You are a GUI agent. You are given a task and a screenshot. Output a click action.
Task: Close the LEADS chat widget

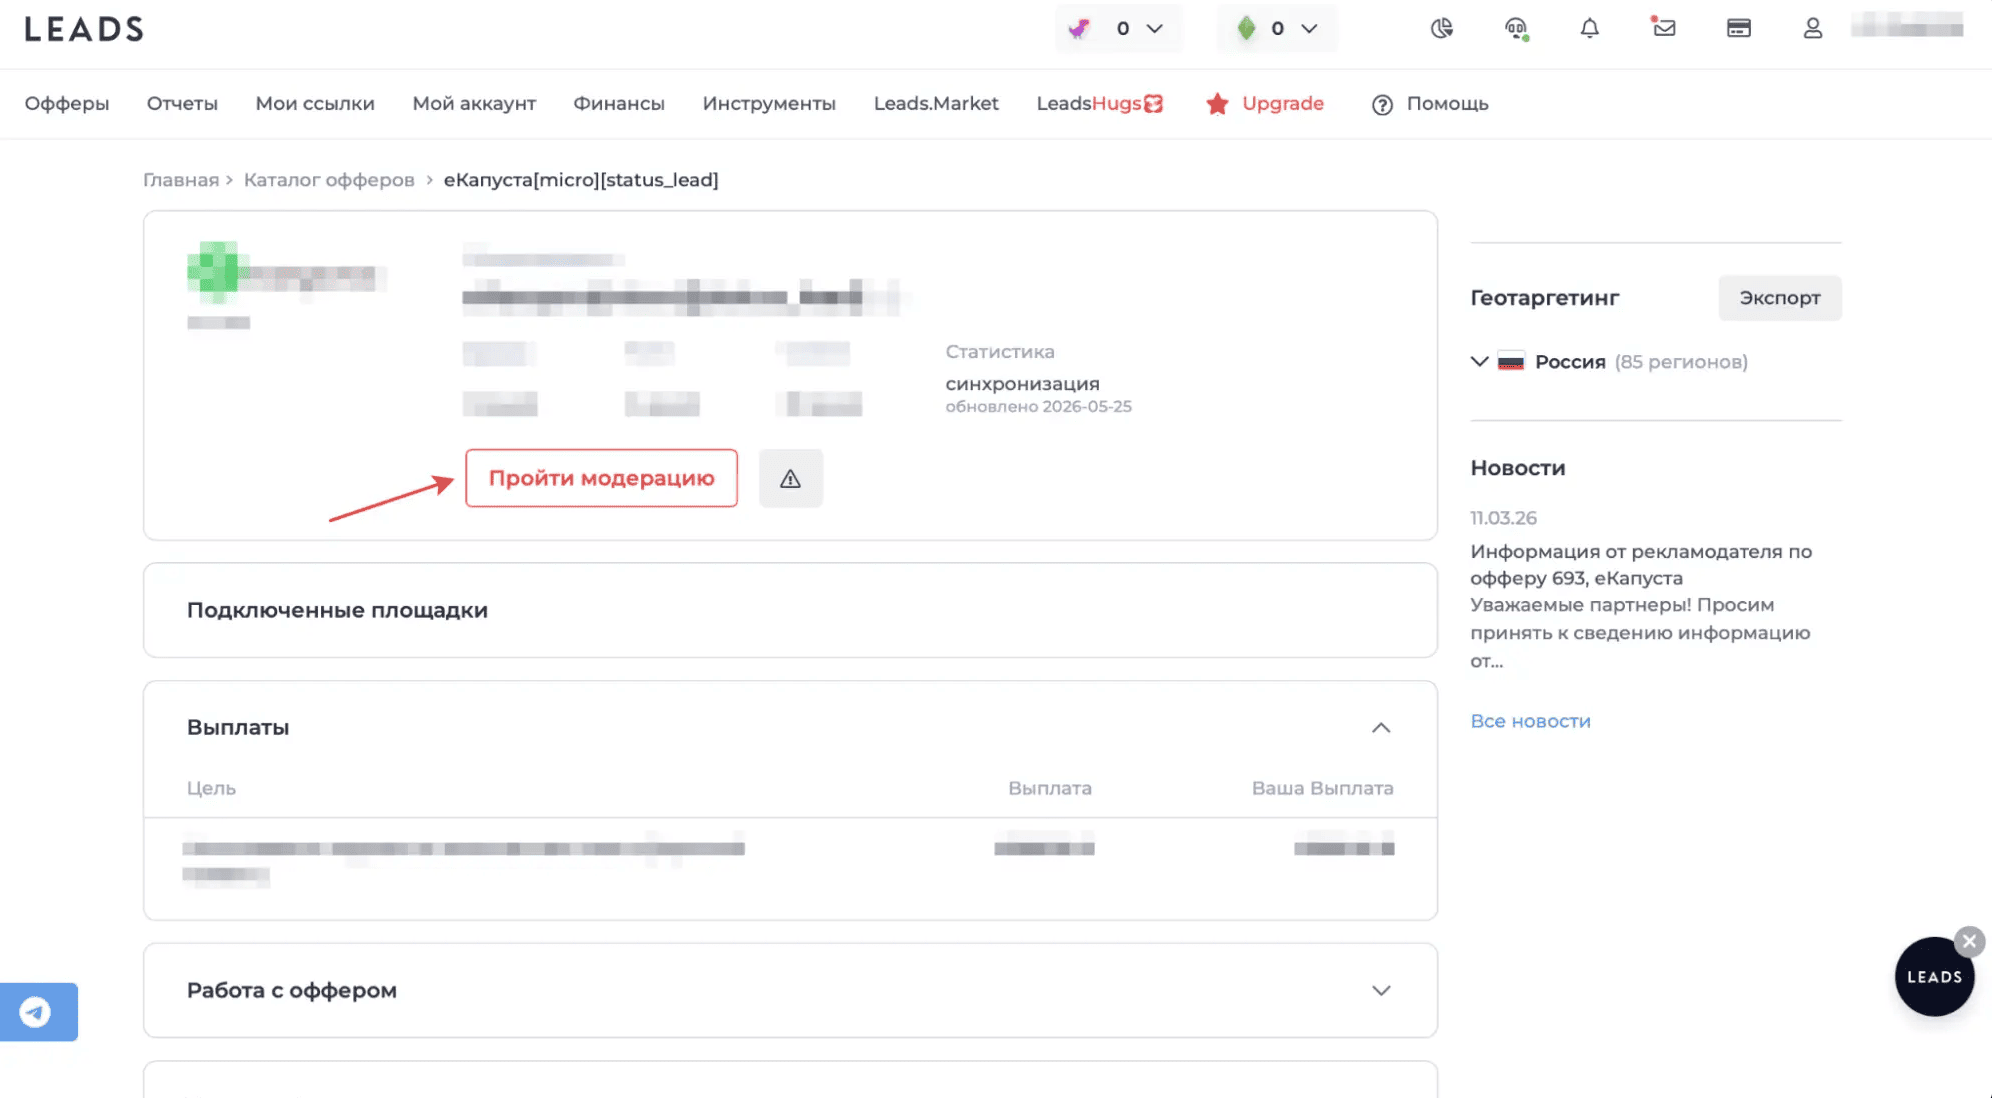(x=1969, y=941)
